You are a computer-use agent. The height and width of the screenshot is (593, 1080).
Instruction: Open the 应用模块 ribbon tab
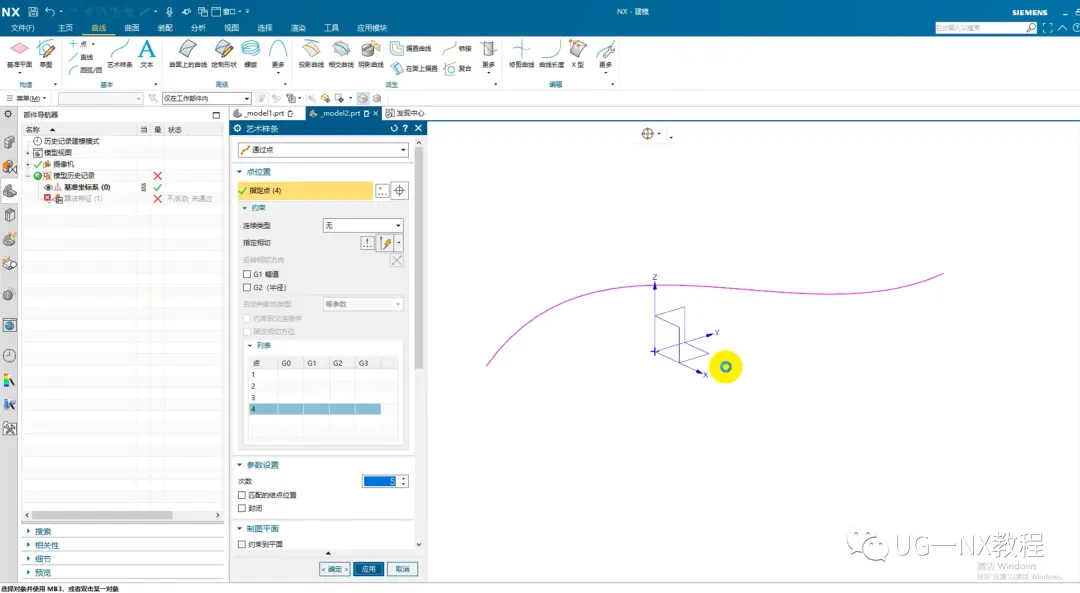372,28
